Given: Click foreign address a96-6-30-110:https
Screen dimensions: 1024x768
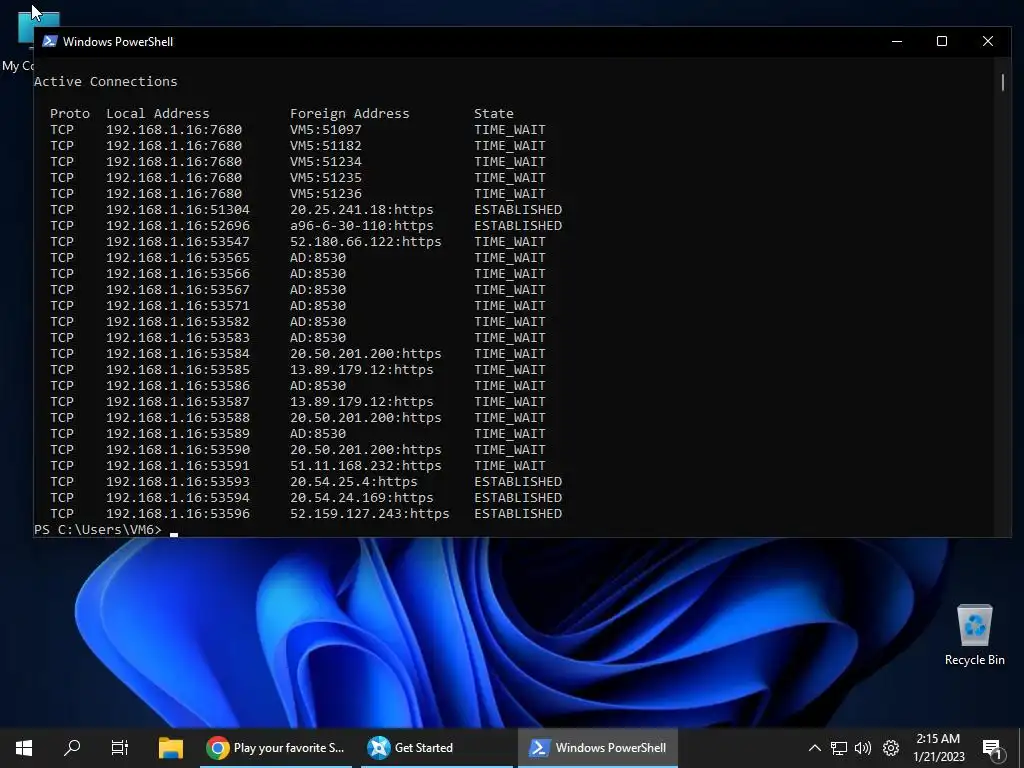Looking at the screenshot, I should (362, 225).
